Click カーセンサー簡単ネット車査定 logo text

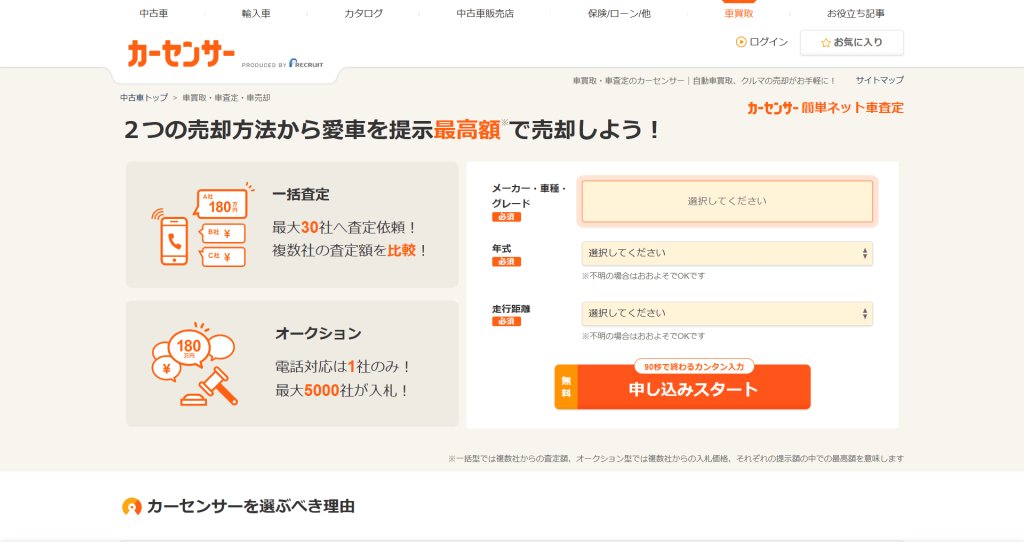coord(825,108)
